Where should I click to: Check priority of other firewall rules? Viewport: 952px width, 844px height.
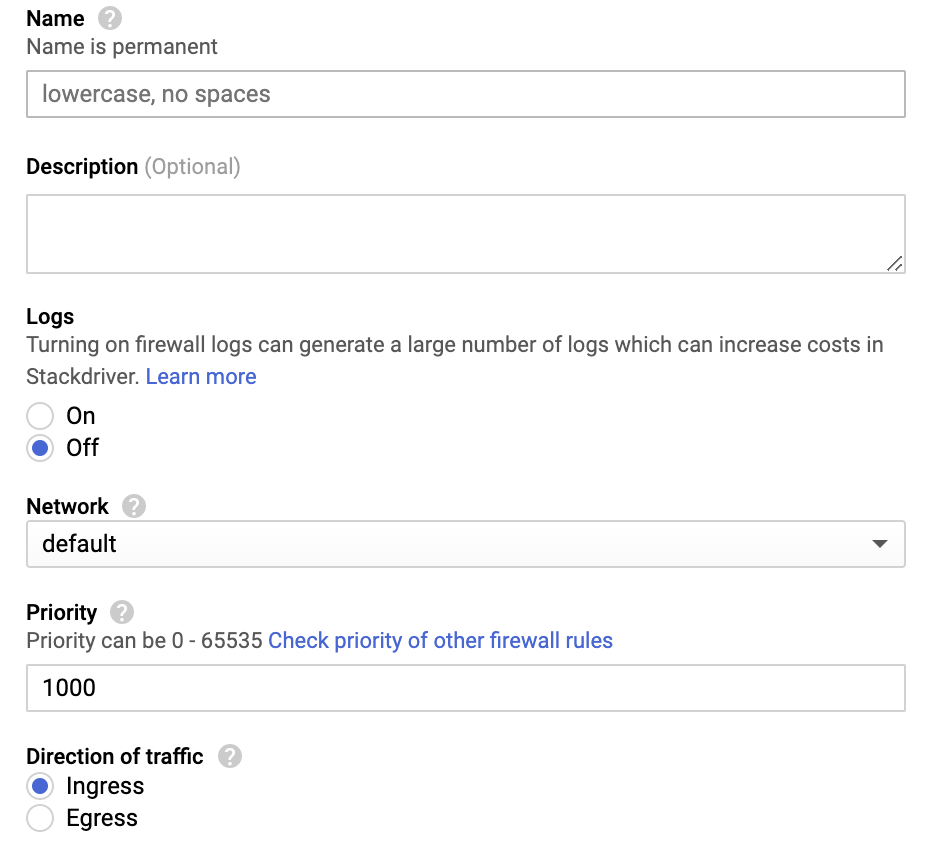(440, 641)
